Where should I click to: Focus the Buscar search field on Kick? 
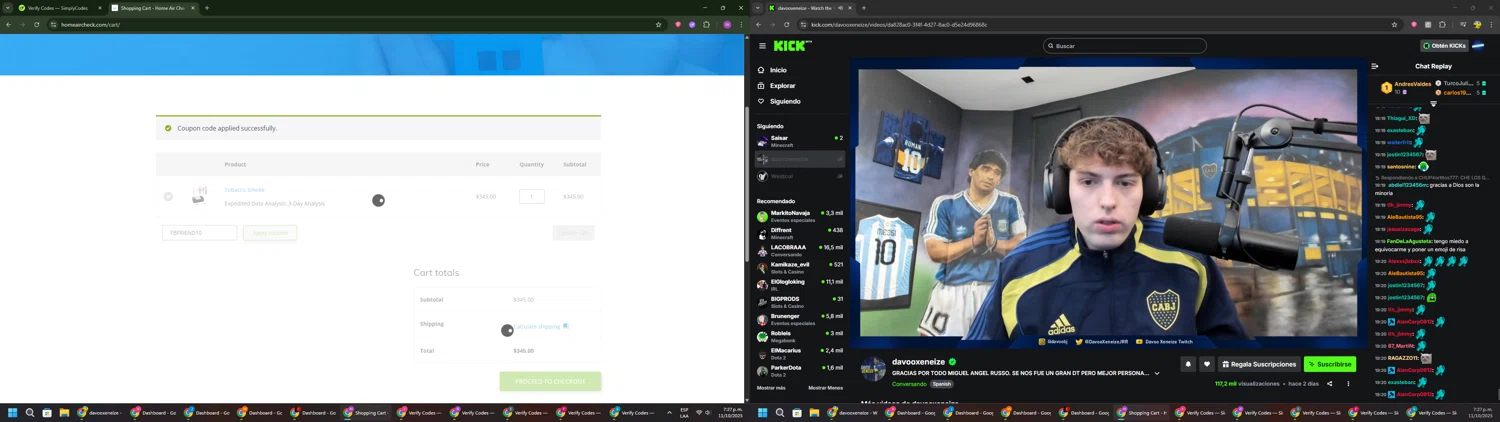(1125, 46)
